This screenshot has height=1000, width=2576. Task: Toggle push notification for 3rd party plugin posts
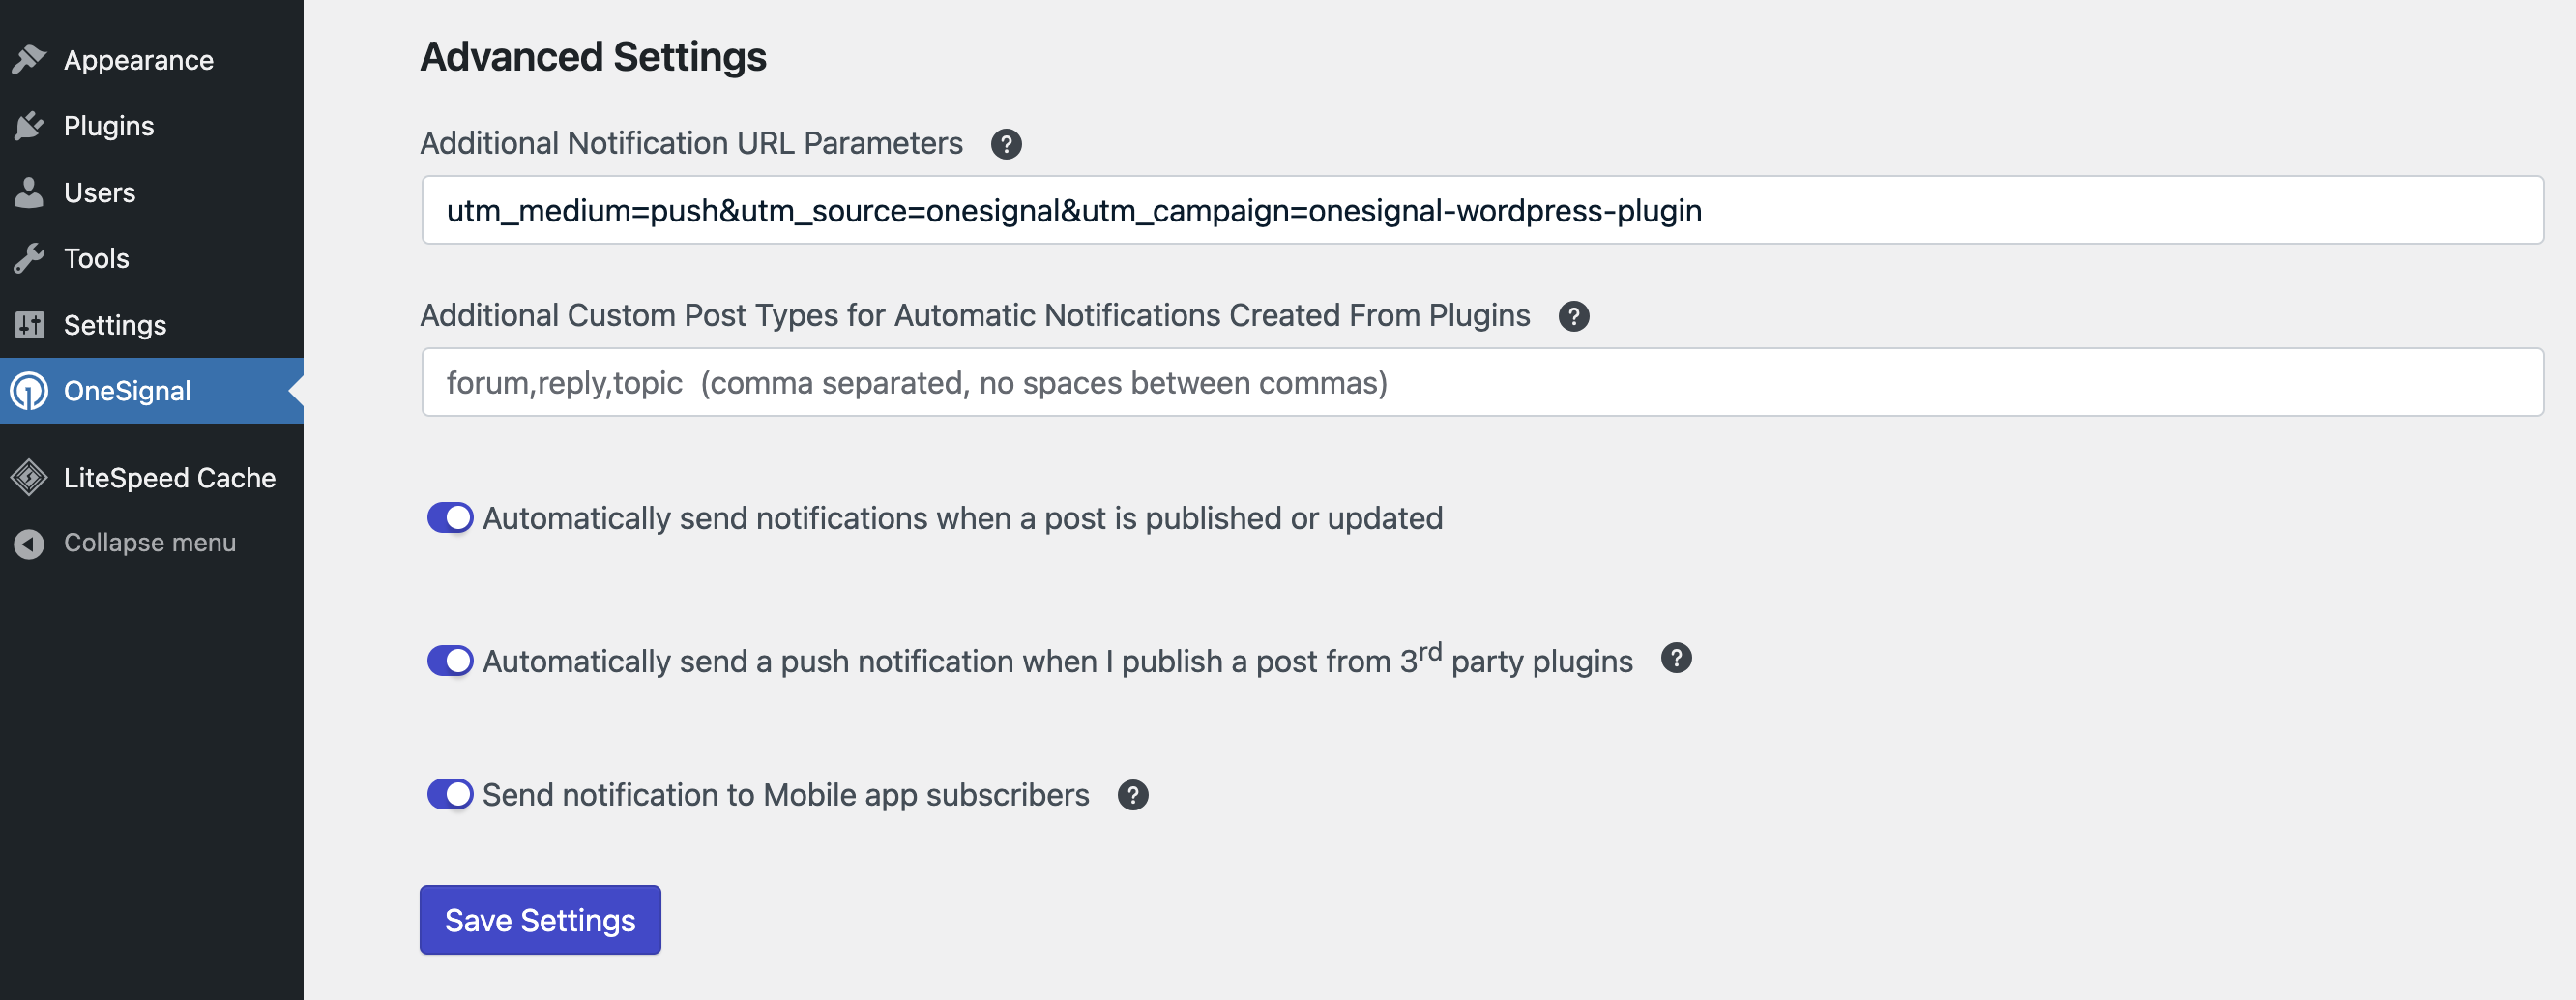pyautogui.click(x=450, y=661)
